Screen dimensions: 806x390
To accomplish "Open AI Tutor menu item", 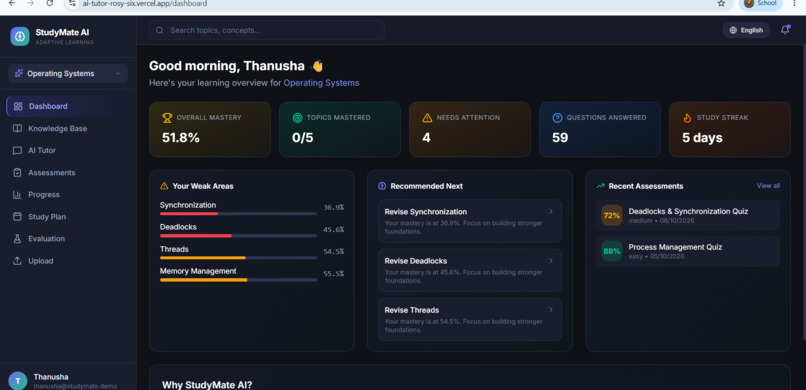I will coord(68,151).
